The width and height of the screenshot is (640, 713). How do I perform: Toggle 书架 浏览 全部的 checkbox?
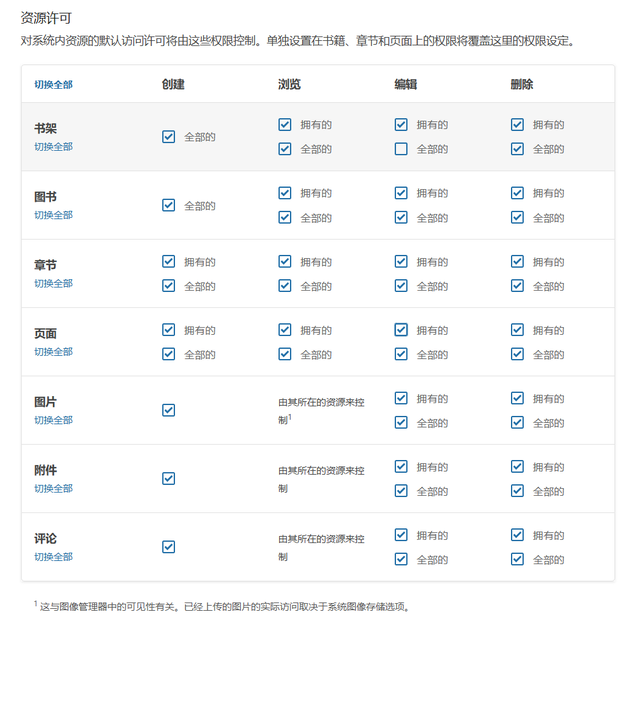pos(285,149)
